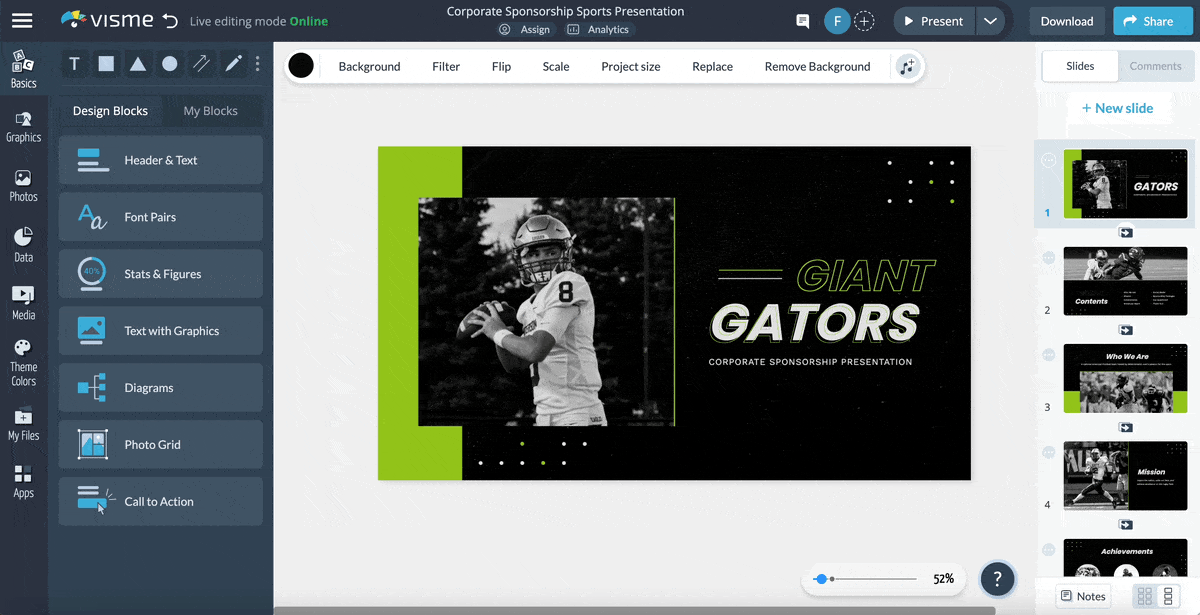Image resolution: width=1200 pixels, height=615 pixels.
Task: Open more shape tools options
Action: (x=258, y=64)
